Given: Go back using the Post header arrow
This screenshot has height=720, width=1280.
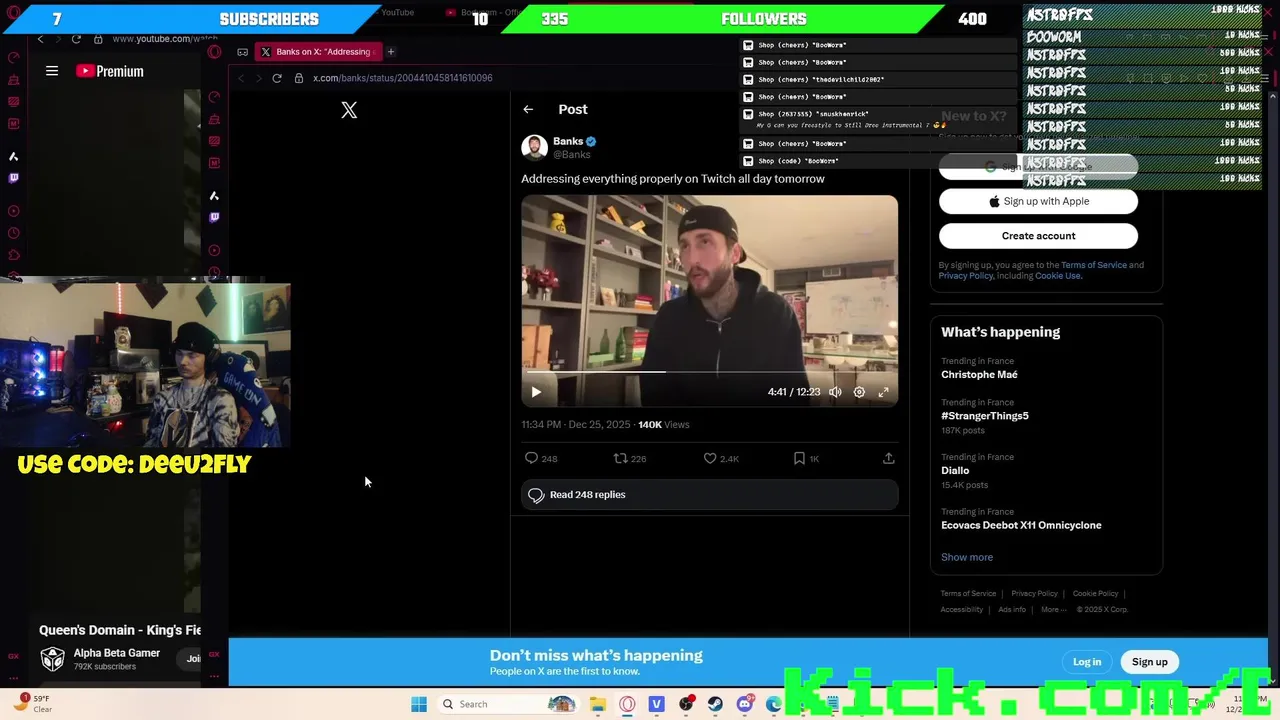Looking at the screenshot, I should 528,109.
